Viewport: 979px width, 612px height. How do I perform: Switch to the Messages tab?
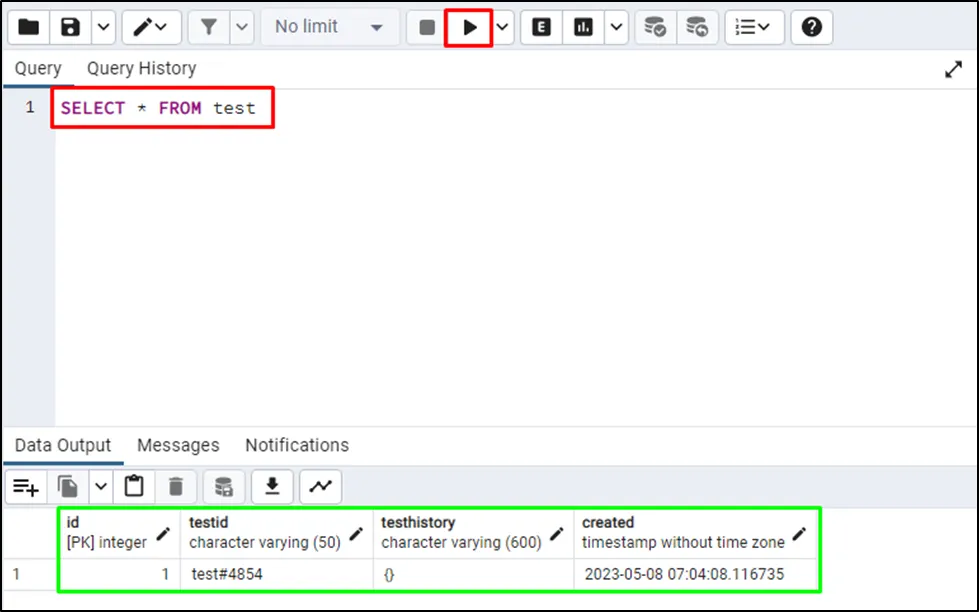point(178,445)
